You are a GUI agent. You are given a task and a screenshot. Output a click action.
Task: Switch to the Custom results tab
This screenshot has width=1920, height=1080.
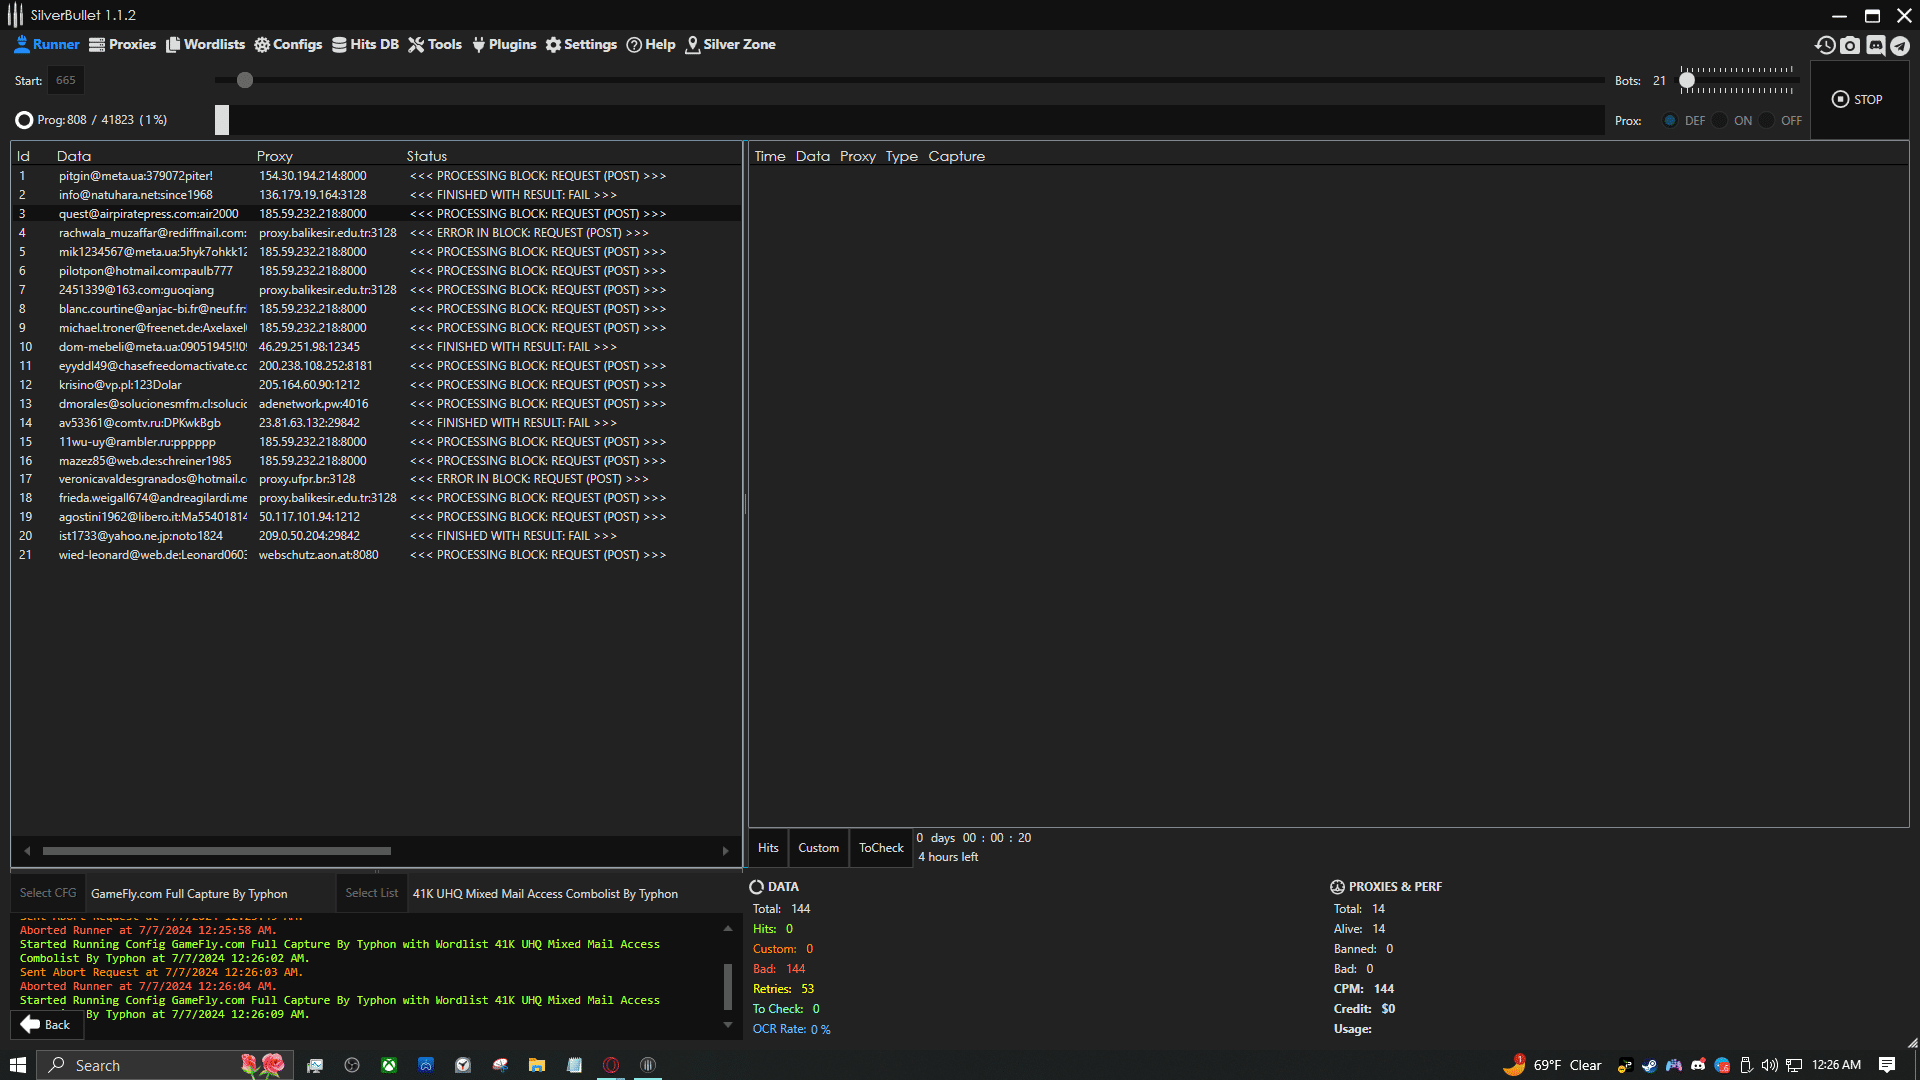[x=818, y=848]
